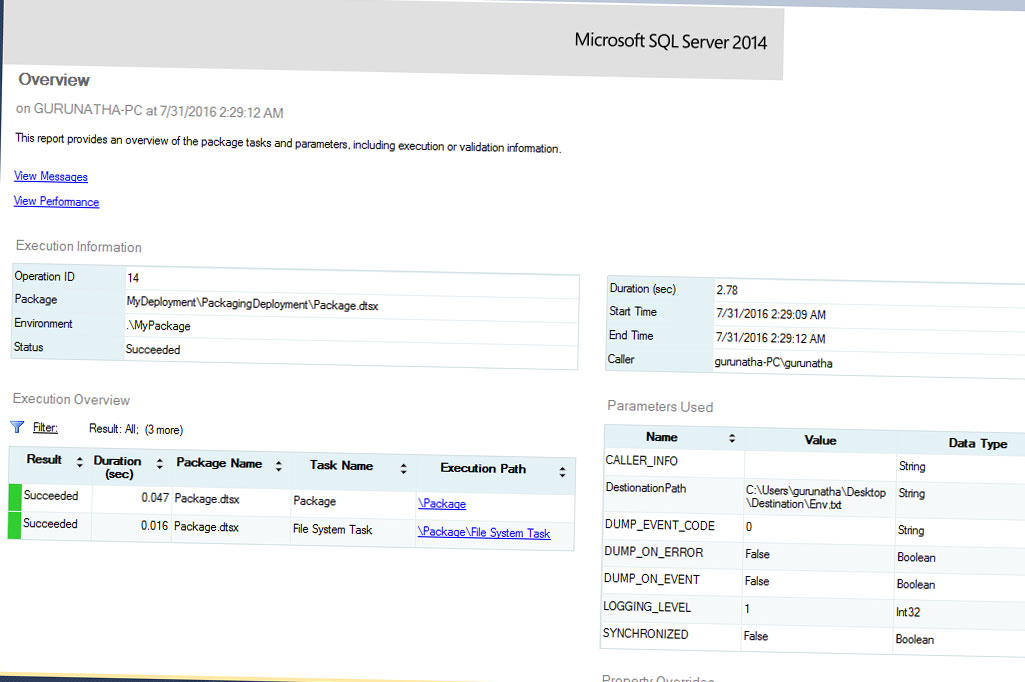
Task: Select the Duration value 2.78
Action: point(727,290)
